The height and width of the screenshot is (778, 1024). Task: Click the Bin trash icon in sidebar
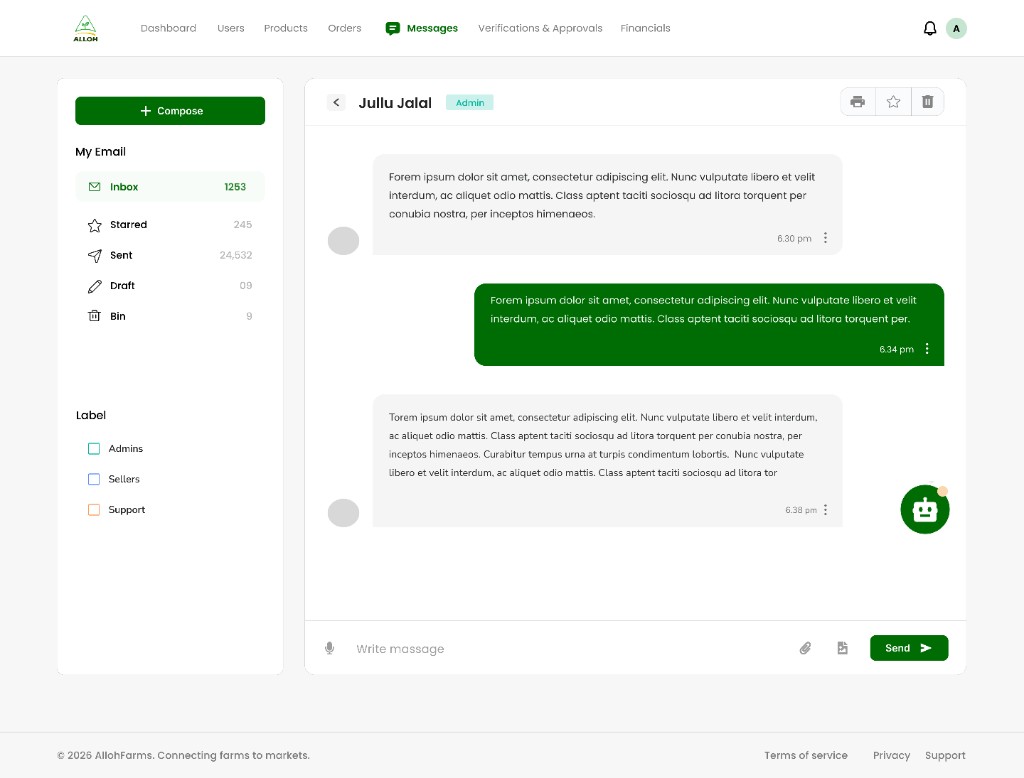(95, 316)
